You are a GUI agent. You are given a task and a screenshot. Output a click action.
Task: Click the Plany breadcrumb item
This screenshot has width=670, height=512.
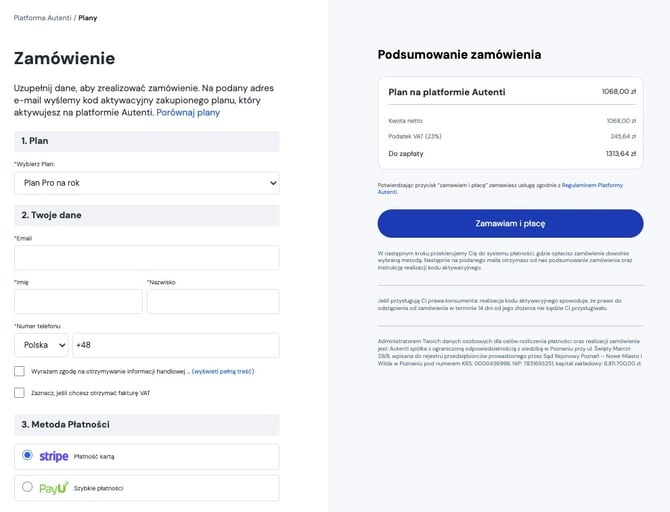point(88,18)
